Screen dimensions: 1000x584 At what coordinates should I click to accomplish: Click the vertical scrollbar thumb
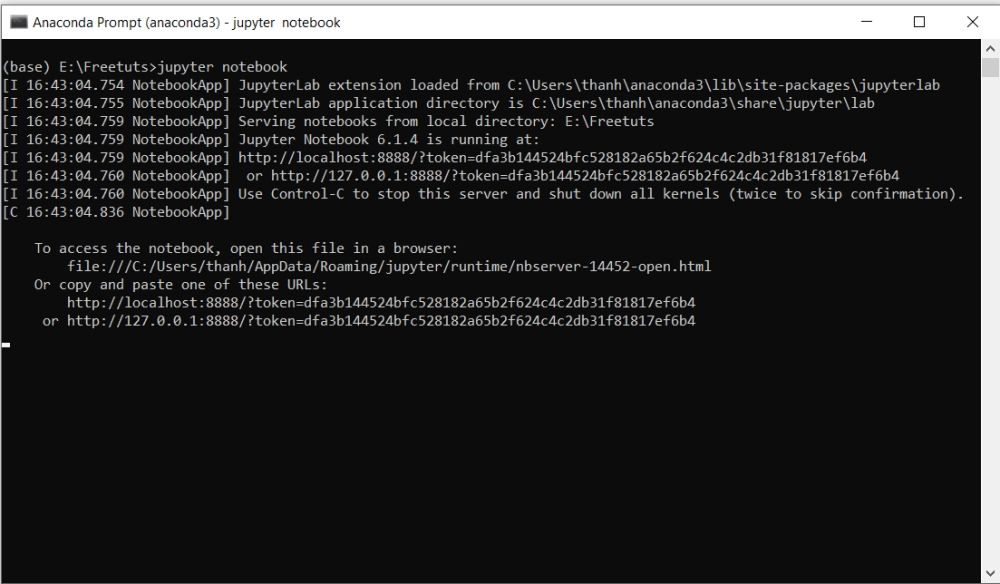coord(990,68)
